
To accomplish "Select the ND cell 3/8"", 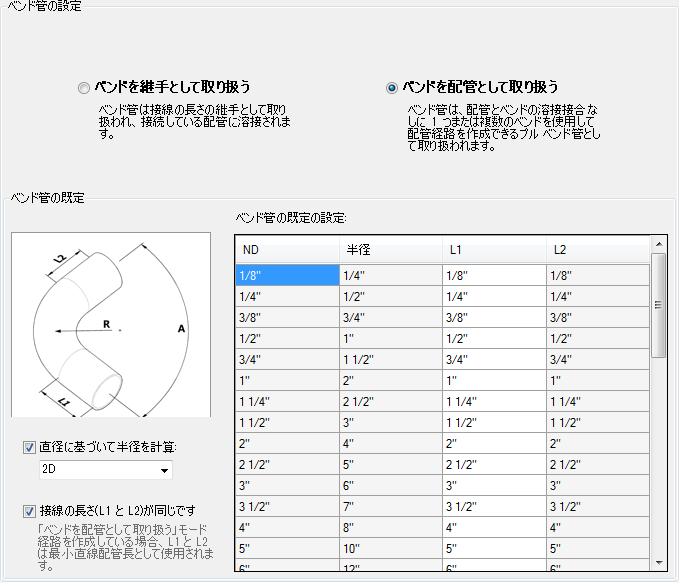I will click(x=288, y=317).
